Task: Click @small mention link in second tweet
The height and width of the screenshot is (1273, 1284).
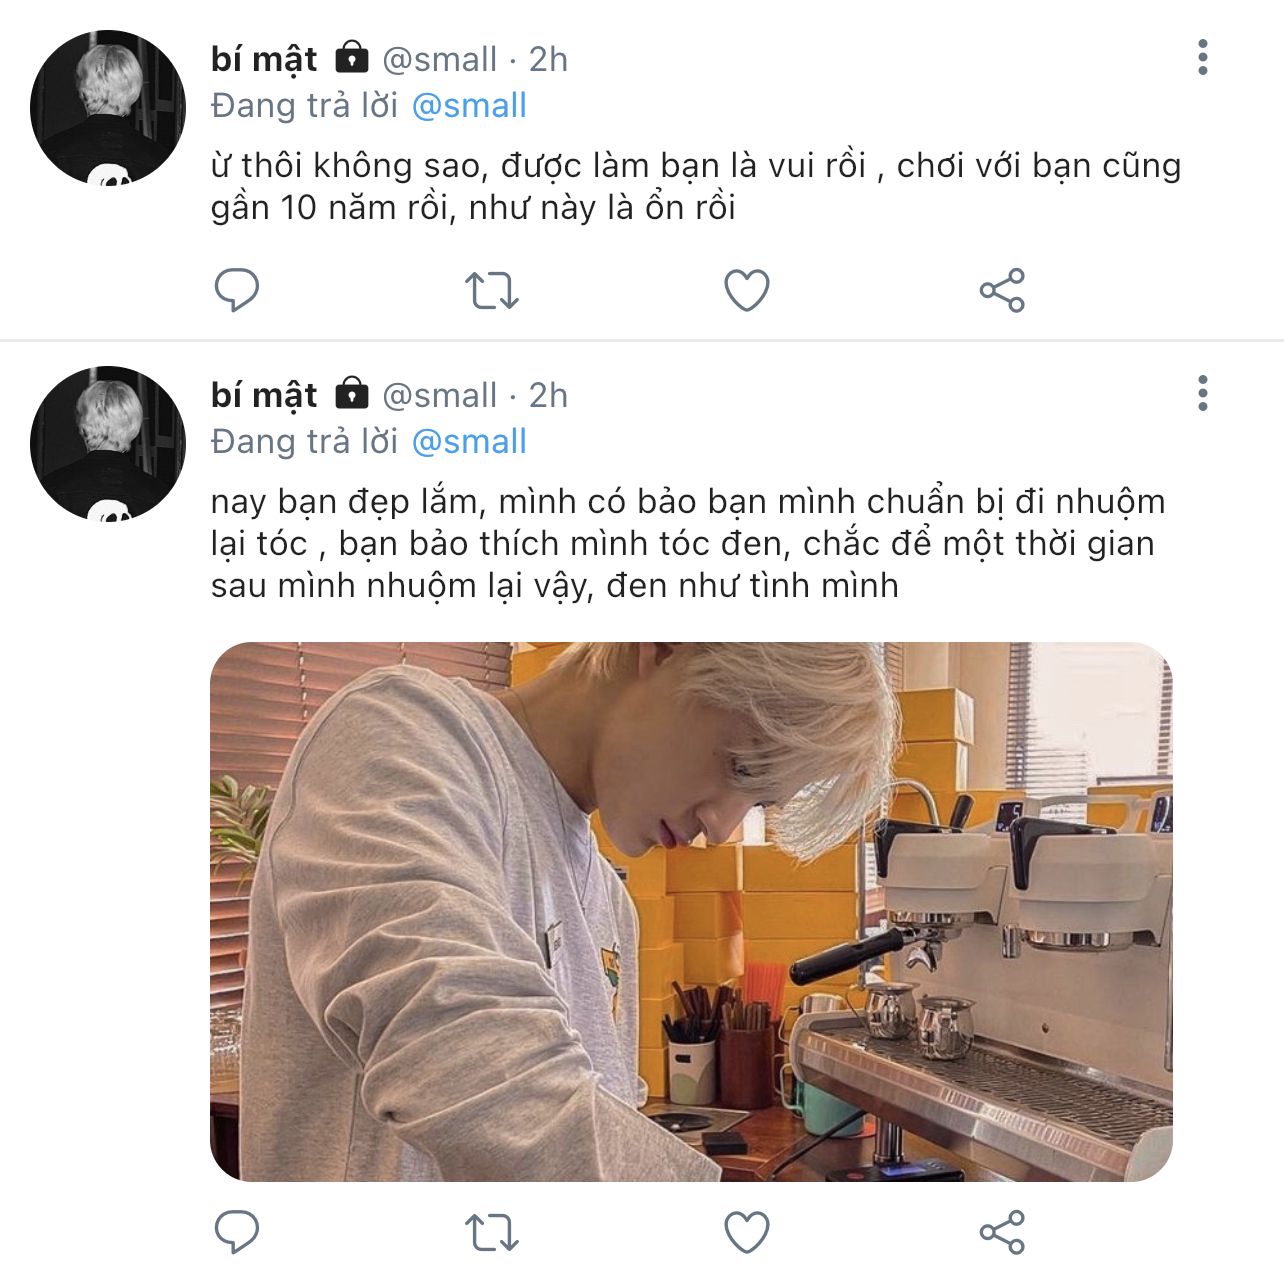Action: point(469,442)
